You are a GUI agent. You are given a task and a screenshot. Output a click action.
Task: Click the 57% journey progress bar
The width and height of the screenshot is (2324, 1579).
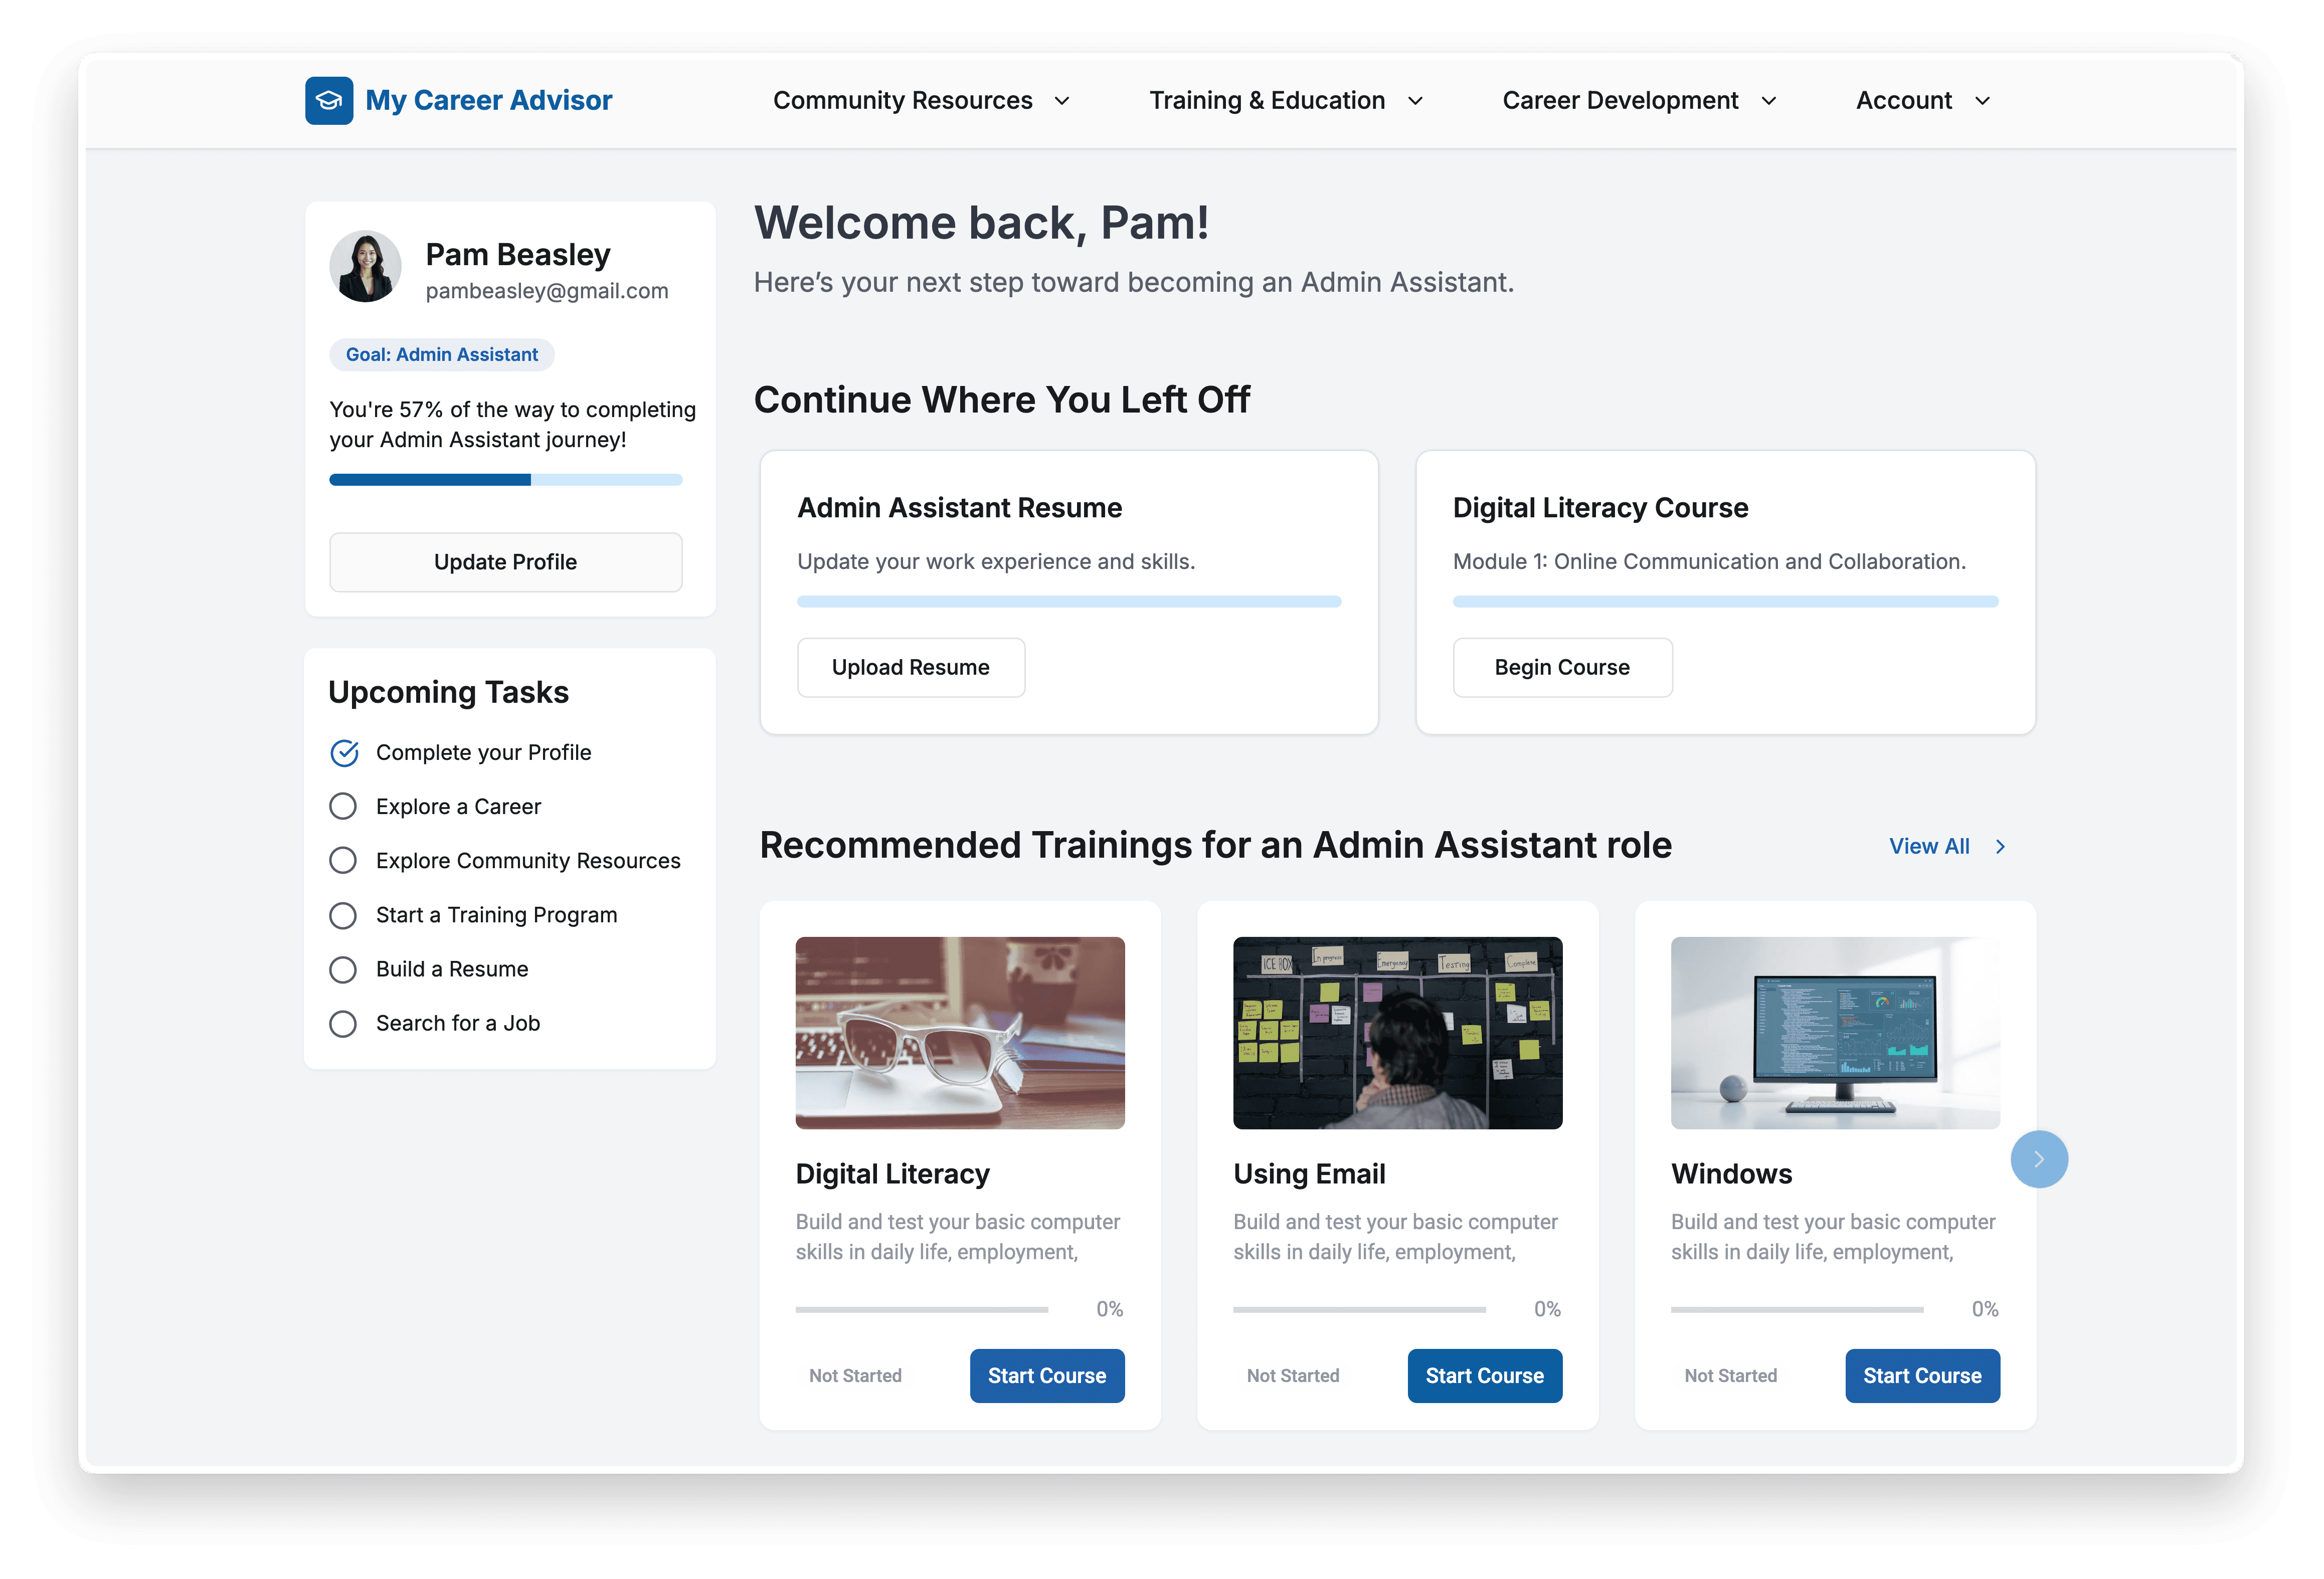click(x=505, y=480)
